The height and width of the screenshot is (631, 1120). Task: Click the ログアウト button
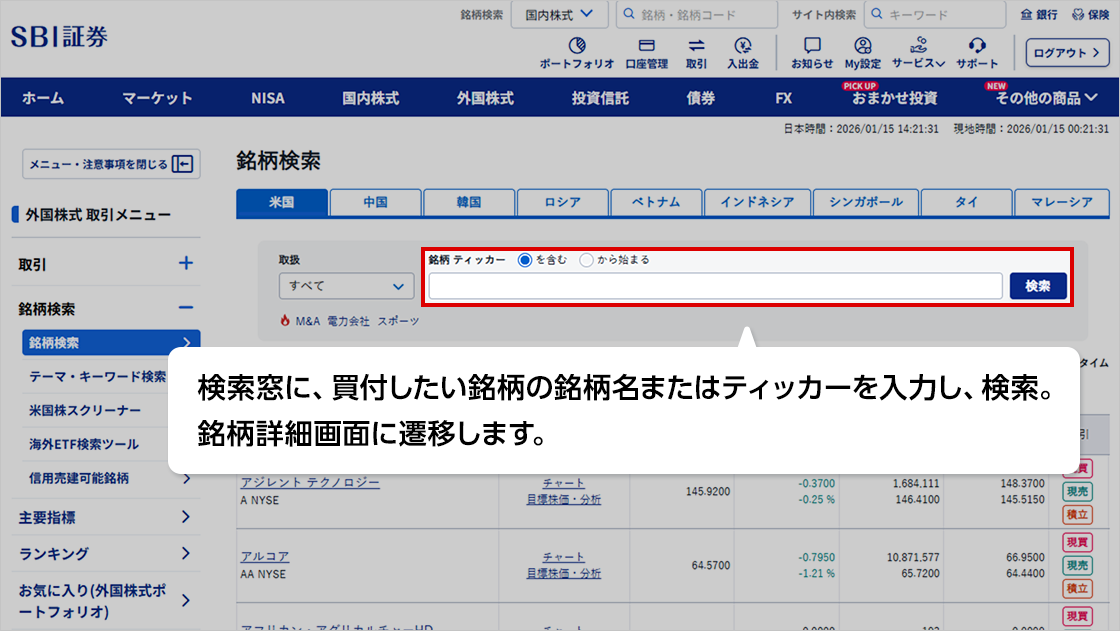click(x=1067, y=52)
